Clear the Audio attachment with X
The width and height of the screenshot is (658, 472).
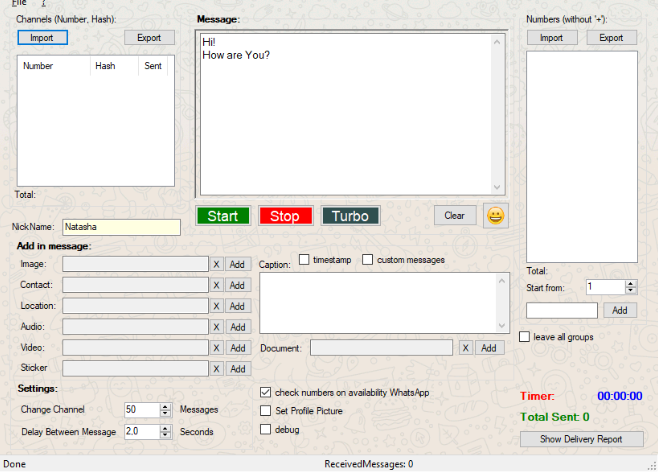216,327
